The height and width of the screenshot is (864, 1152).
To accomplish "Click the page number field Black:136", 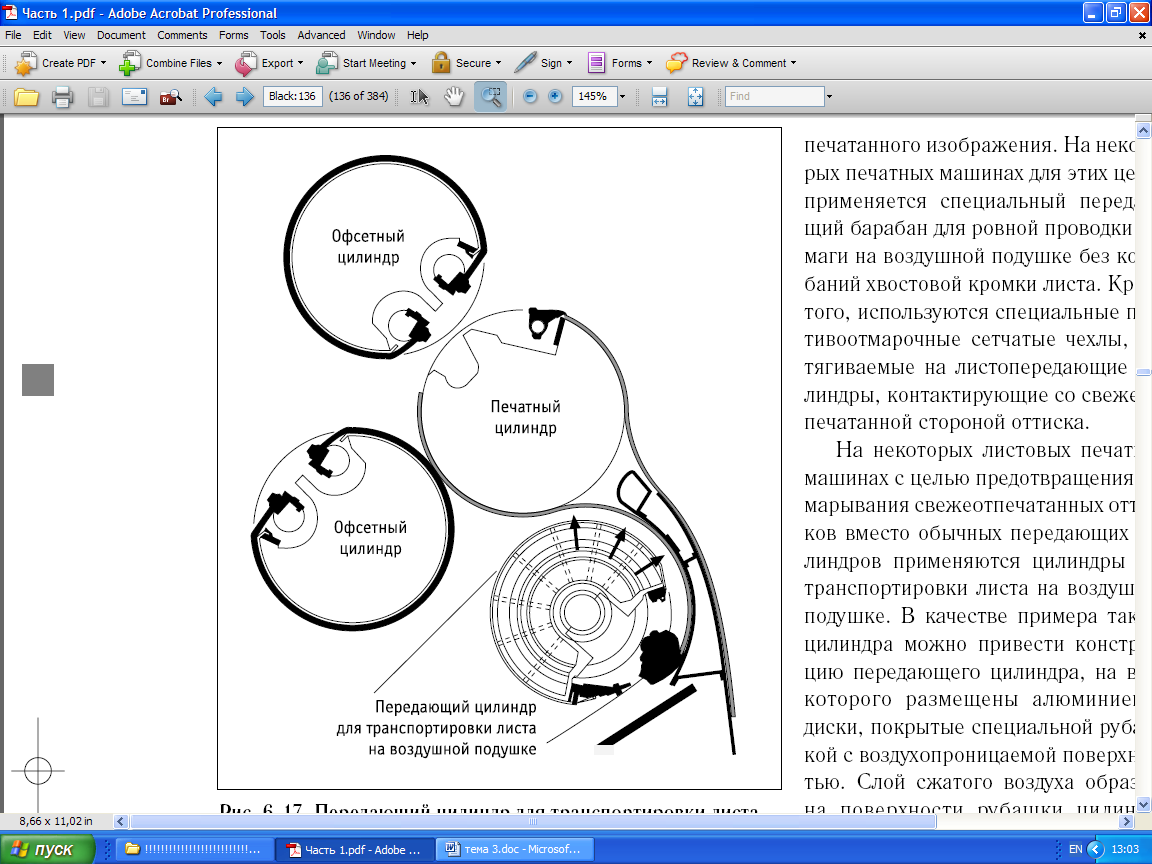I will point(292,96).
